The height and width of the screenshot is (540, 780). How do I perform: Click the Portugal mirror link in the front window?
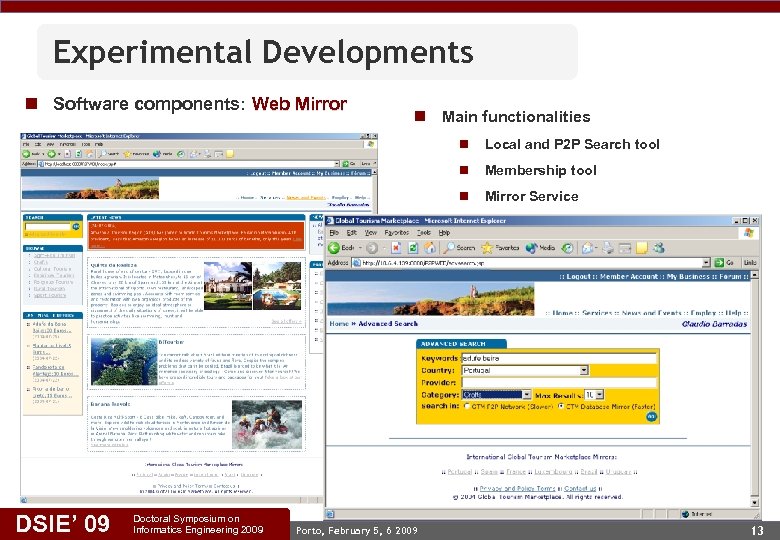[460, 471]
